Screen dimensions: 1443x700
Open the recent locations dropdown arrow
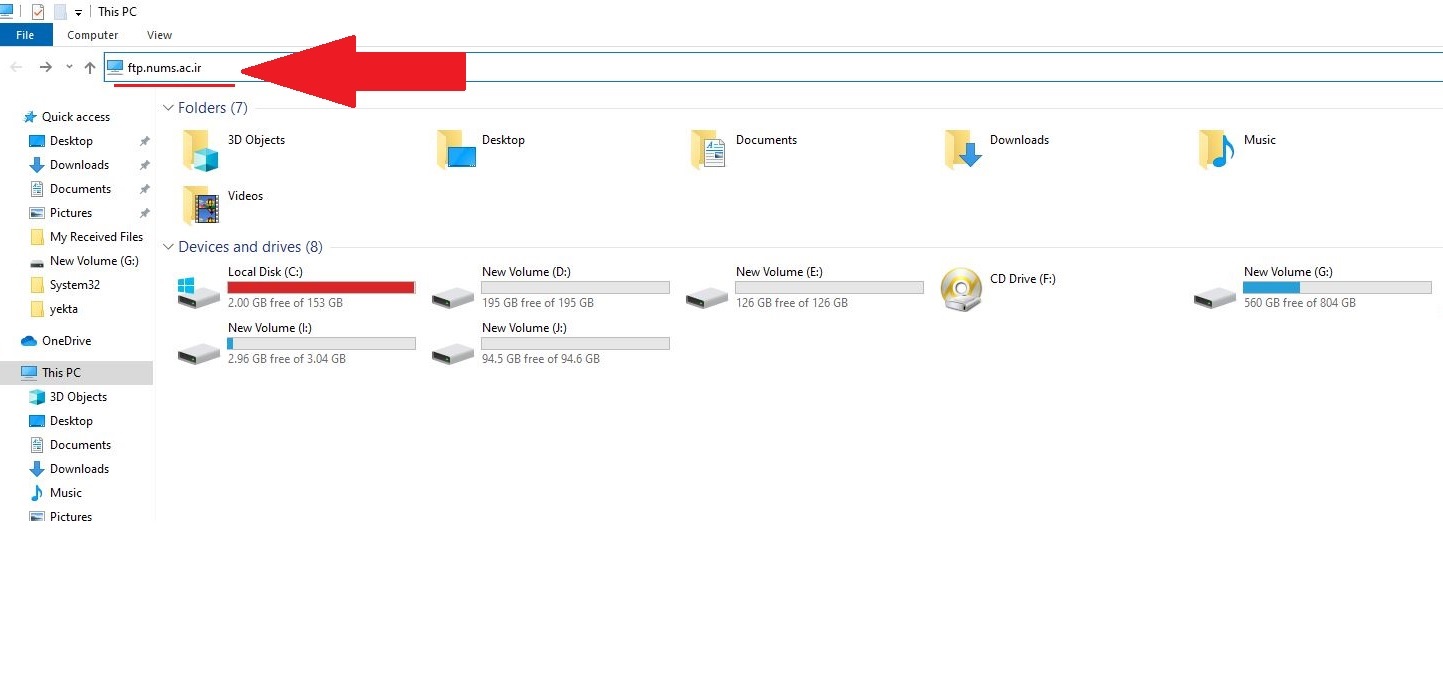[x=69, y=67]
